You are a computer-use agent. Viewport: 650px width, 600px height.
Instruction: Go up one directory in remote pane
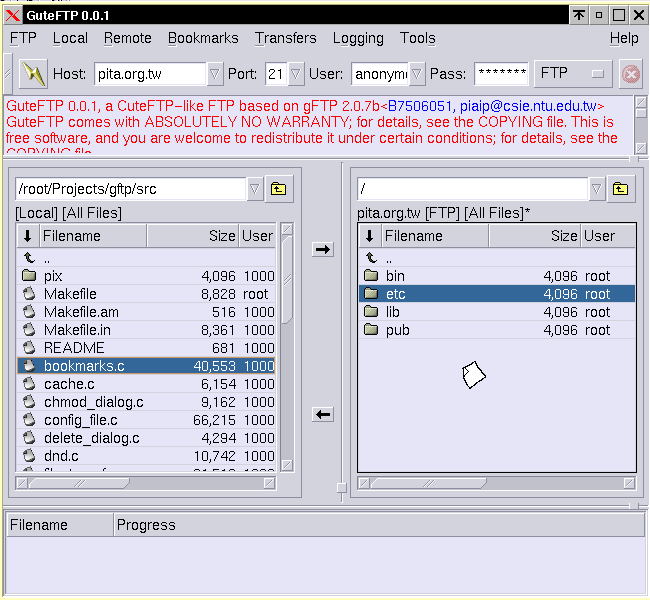pos(621,189)
